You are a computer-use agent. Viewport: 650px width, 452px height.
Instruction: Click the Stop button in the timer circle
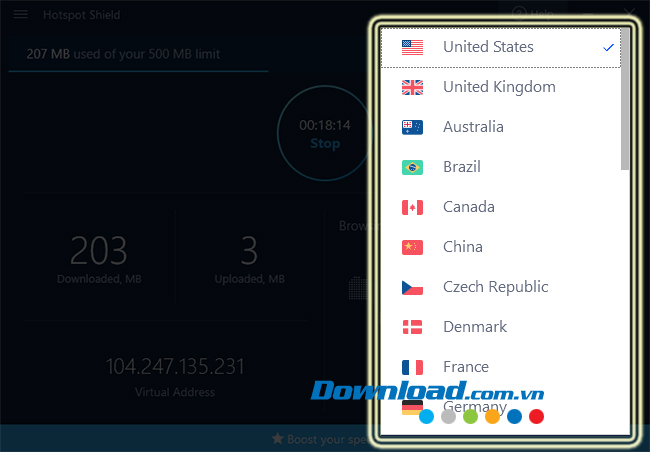coord(325,143)
